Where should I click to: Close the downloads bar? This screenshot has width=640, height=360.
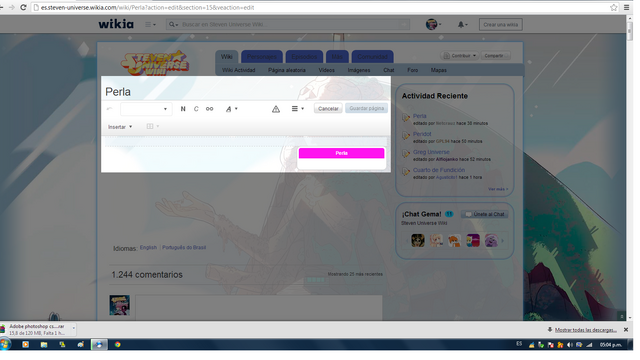(x=626, y=329)
